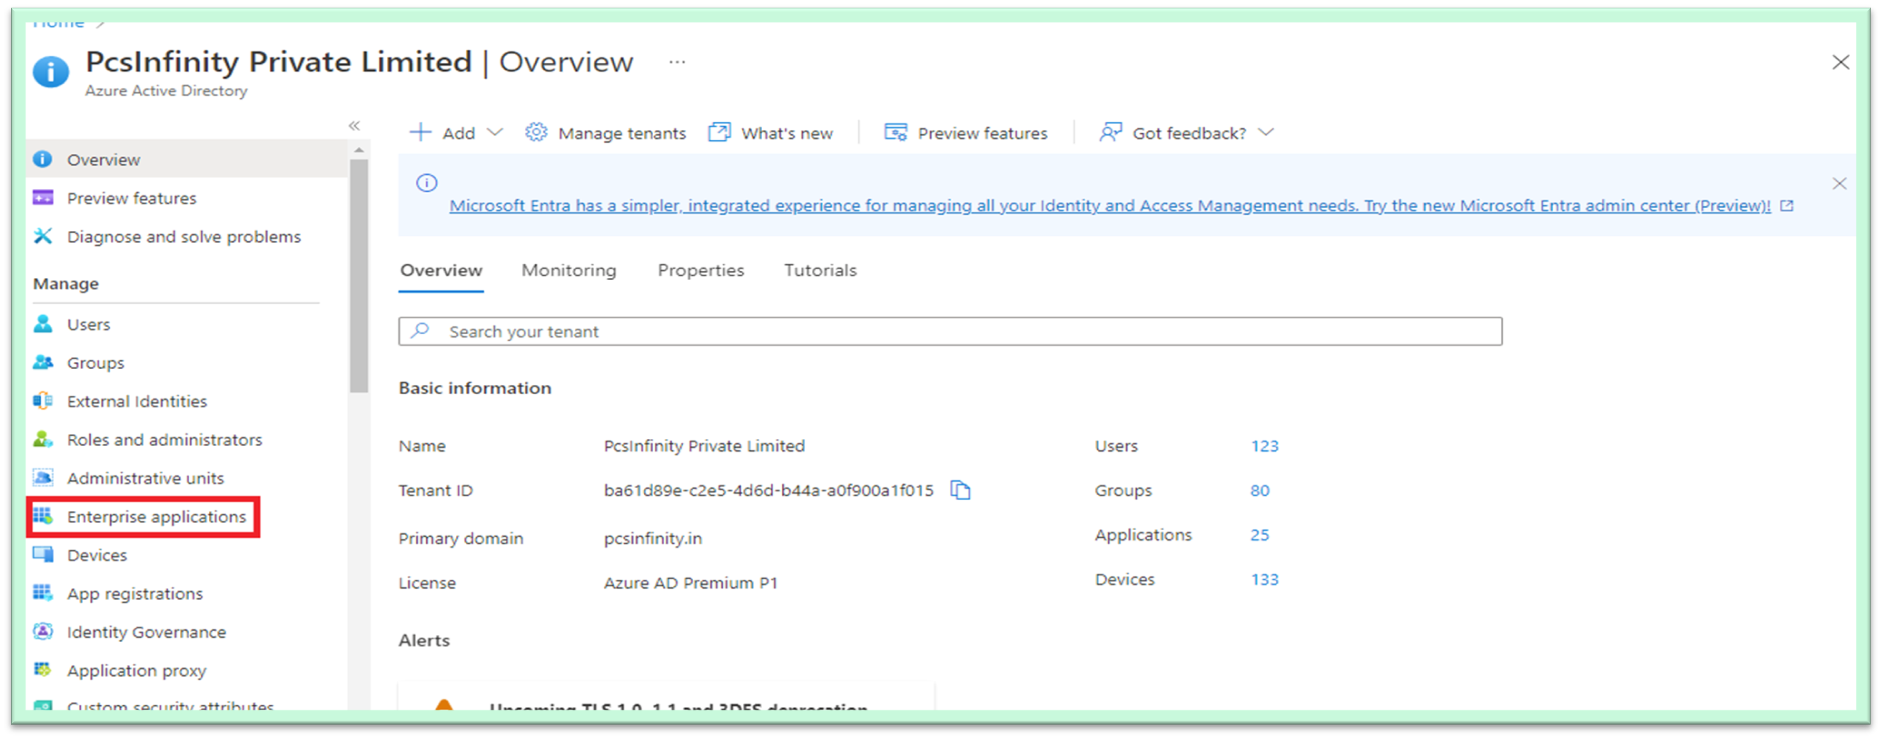Expand the Got feedback dropdown chevron
This screenshot has height=739, width=1882.
1266,132
